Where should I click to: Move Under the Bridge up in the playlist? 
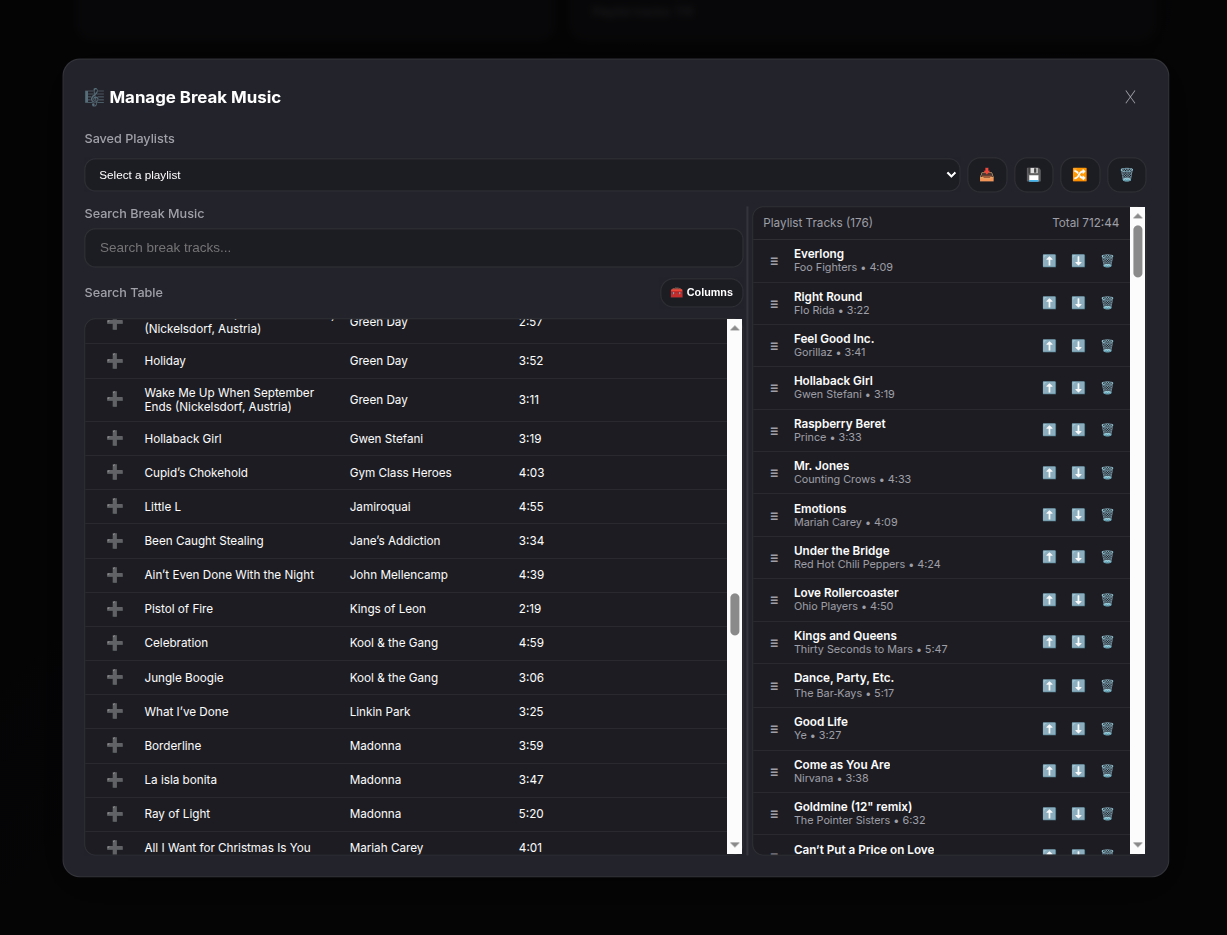tap(1049, 557)
